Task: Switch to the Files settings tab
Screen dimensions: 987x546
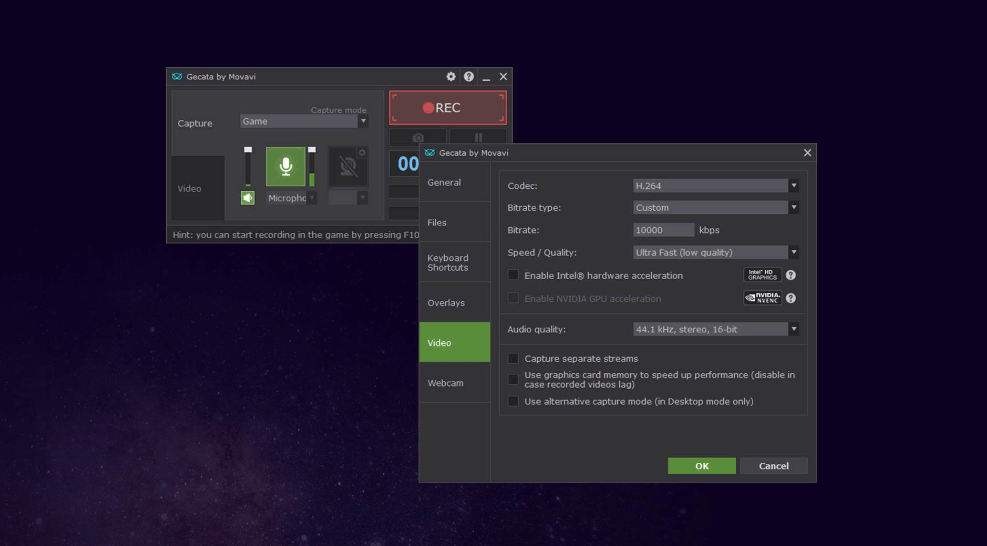Action: (x=454, y=222)
